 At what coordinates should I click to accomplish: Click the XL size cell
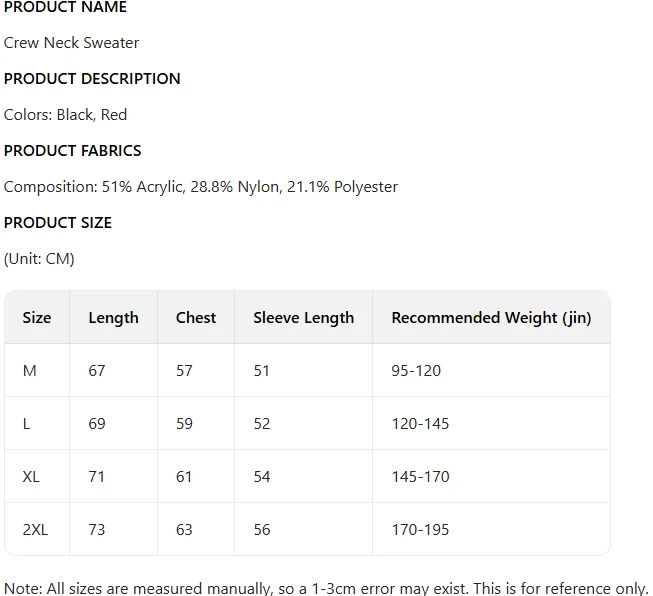coord(31,477)
